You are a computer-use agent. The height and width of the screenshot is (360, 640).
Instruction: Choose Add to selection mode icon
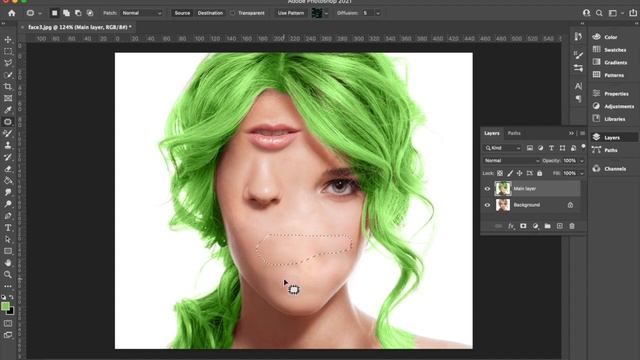coord(66,13)
